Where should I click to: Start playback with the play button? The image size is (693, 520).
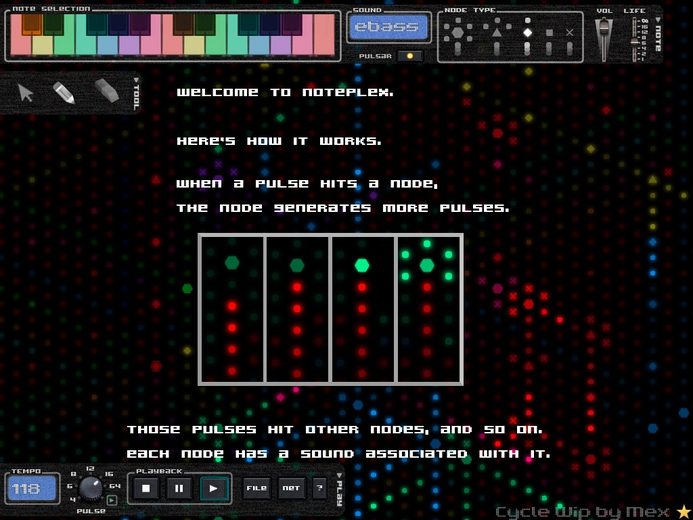[213, 488]
